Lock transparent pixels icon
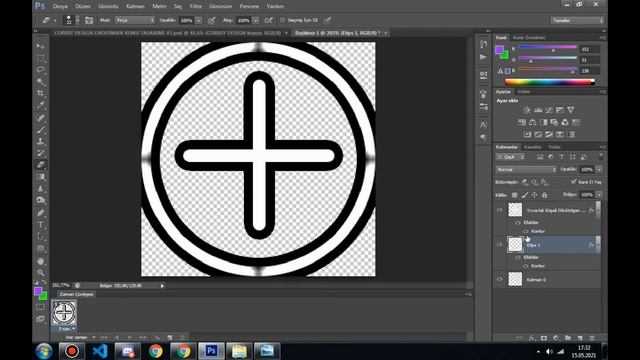640x360 pixels. point(515,195)
